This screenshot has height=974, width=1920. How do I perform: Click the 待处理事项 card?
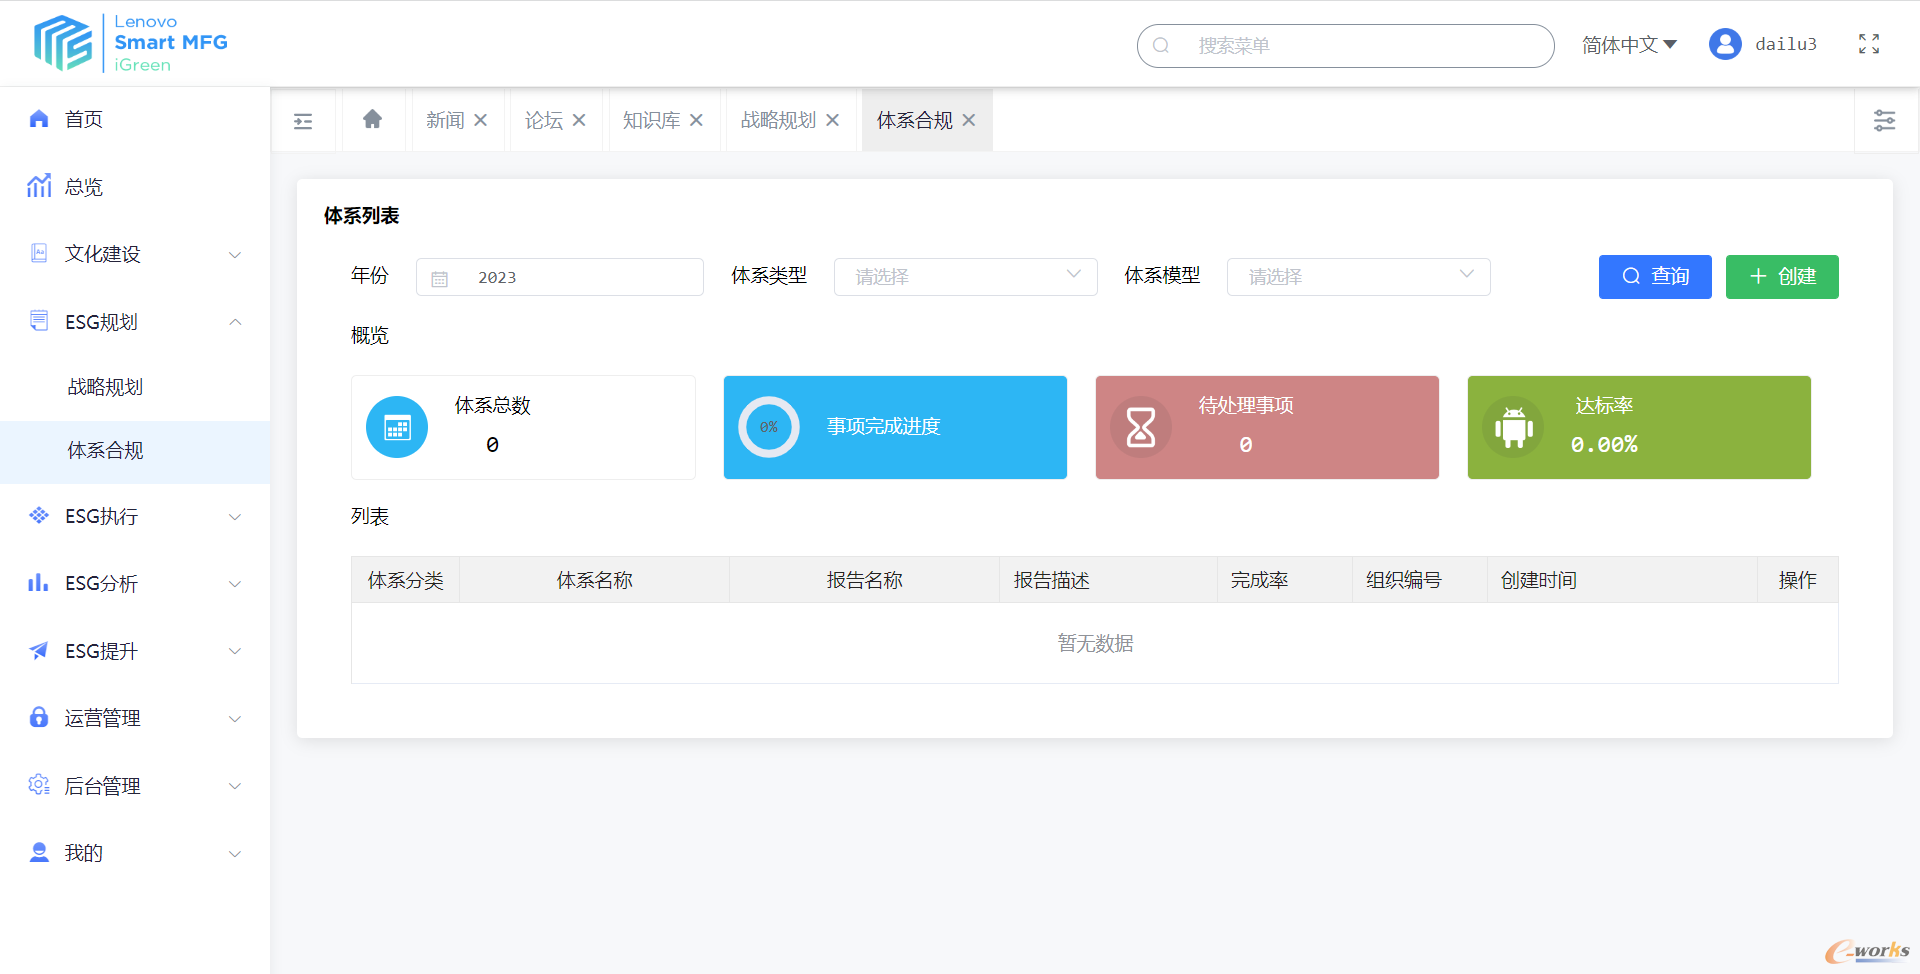1267,427
